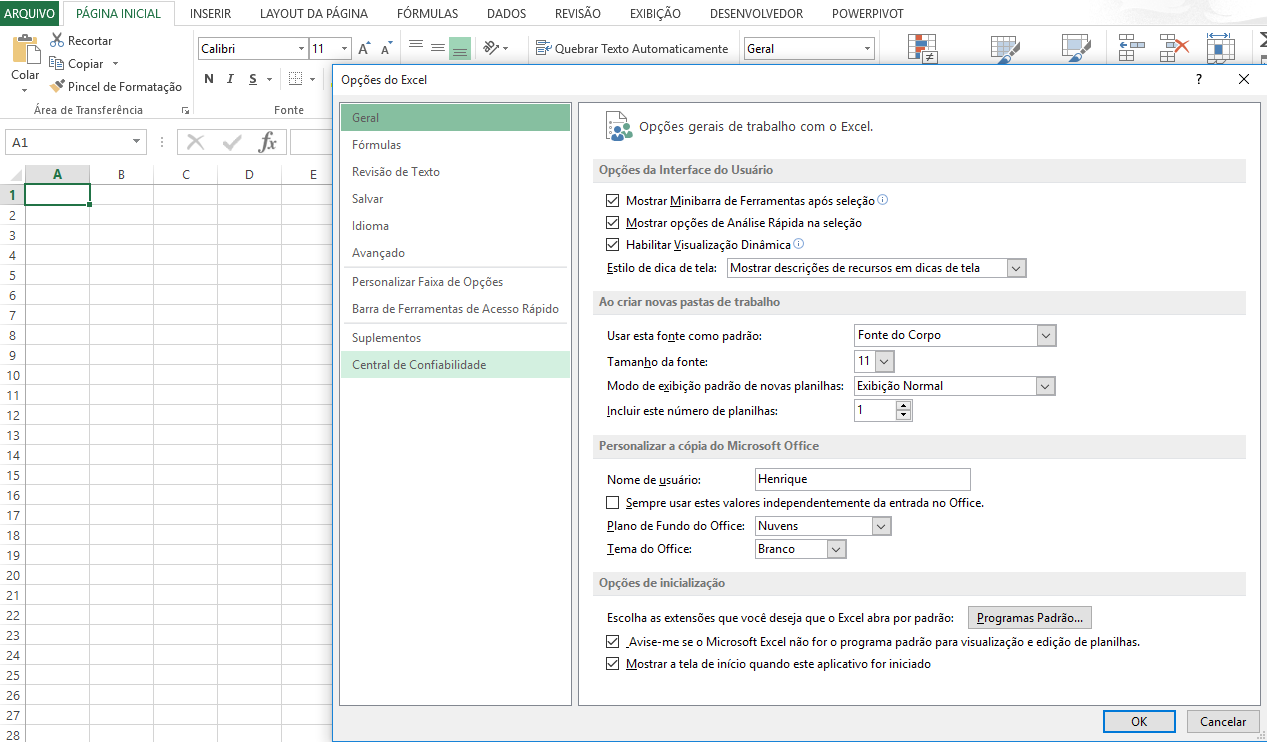Click the Delete cells icon
The width and height of the screenshot is (1267, 742).
tap(1174, 49)
